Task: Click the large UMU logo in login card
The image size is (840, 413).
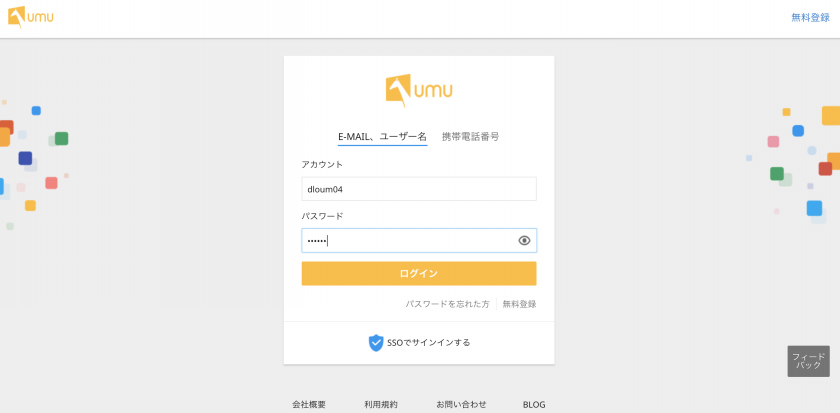Action: tap(419, 90)
